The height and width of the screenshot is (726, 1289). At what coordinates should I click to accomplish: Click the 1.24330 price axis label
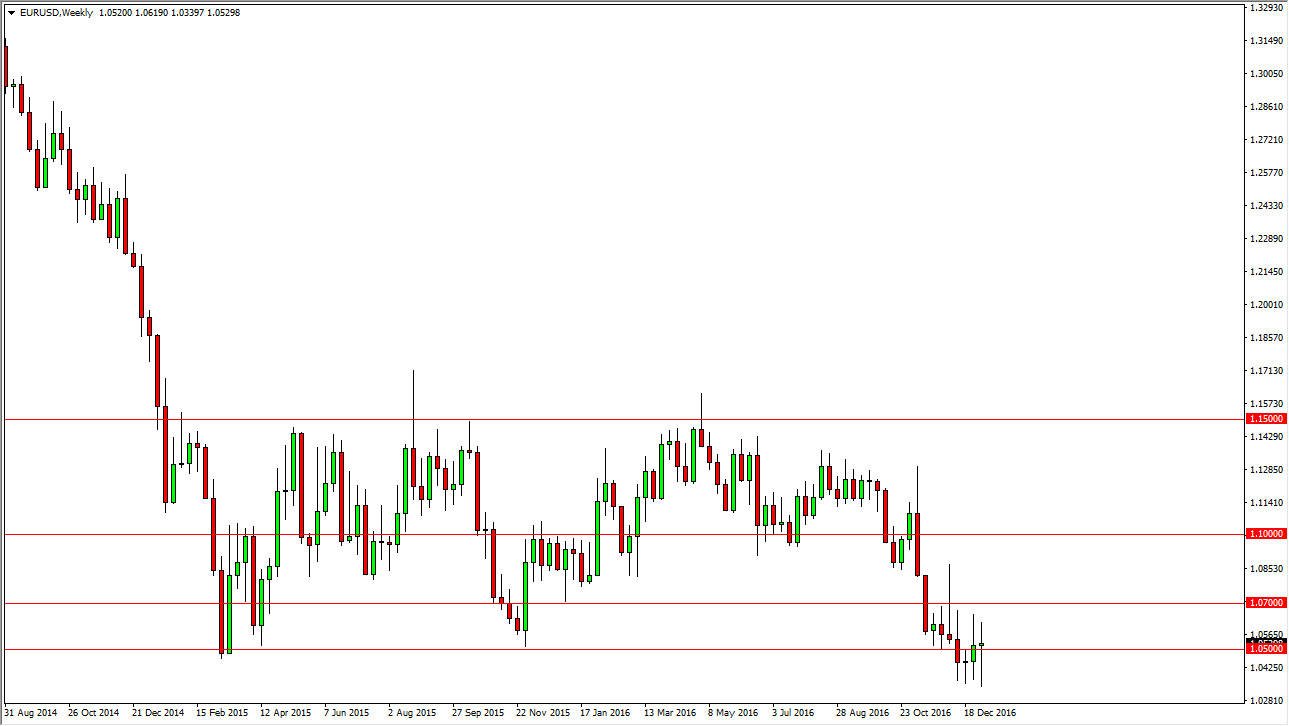tap(1266, 206)
